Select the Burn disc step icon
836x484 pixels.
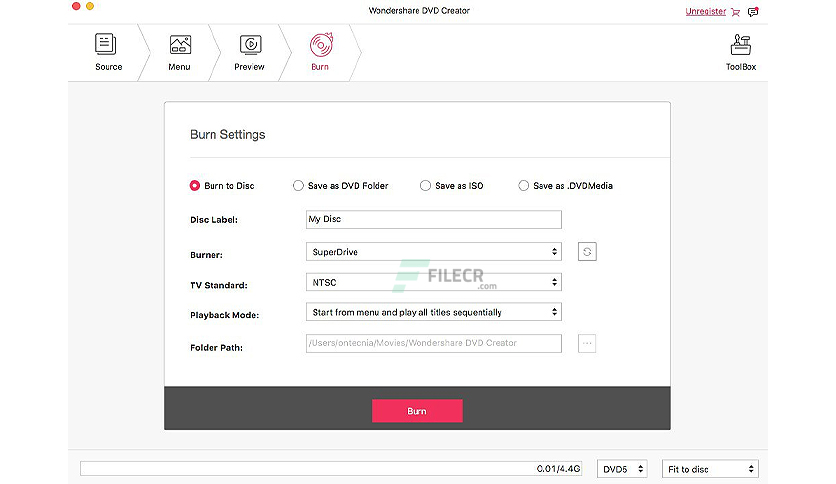tap(321, 45)
